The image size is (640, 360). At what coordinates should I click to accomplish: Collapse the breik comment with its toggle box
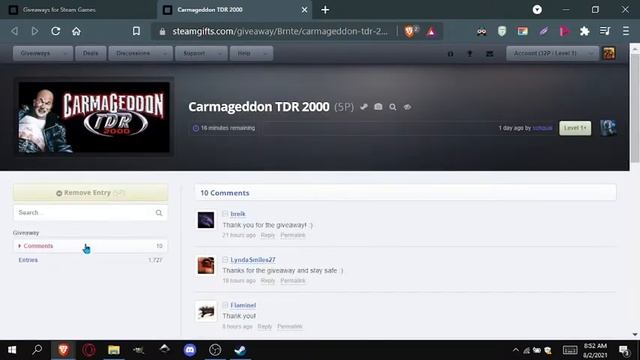[225, 213]
